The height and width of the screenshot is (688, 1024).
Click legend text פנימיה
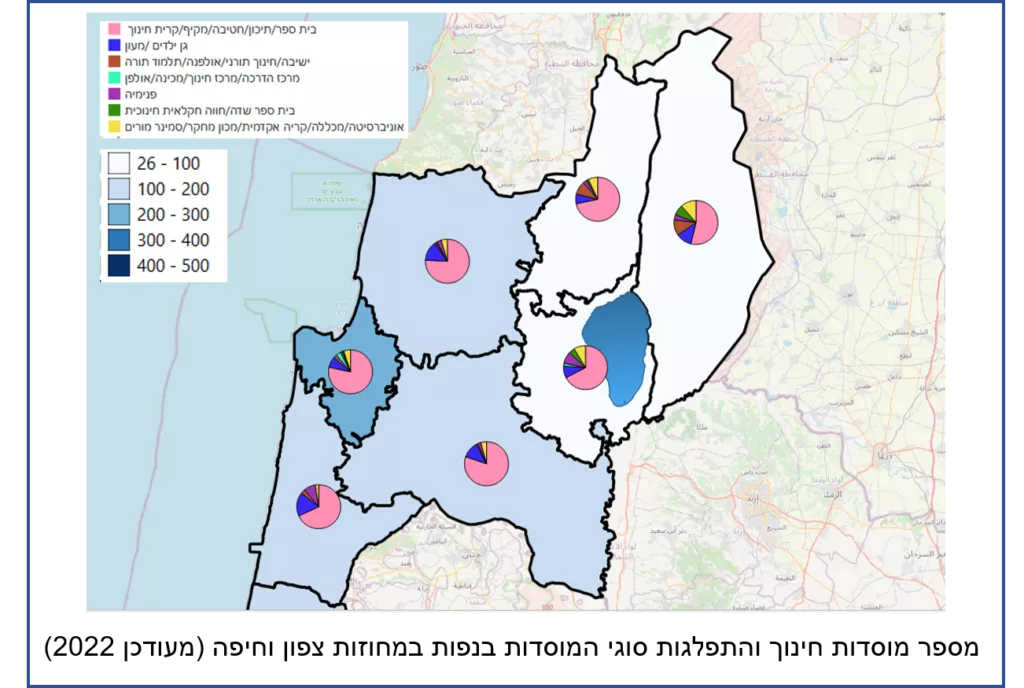pyautogui.click(x=141, y=94)
